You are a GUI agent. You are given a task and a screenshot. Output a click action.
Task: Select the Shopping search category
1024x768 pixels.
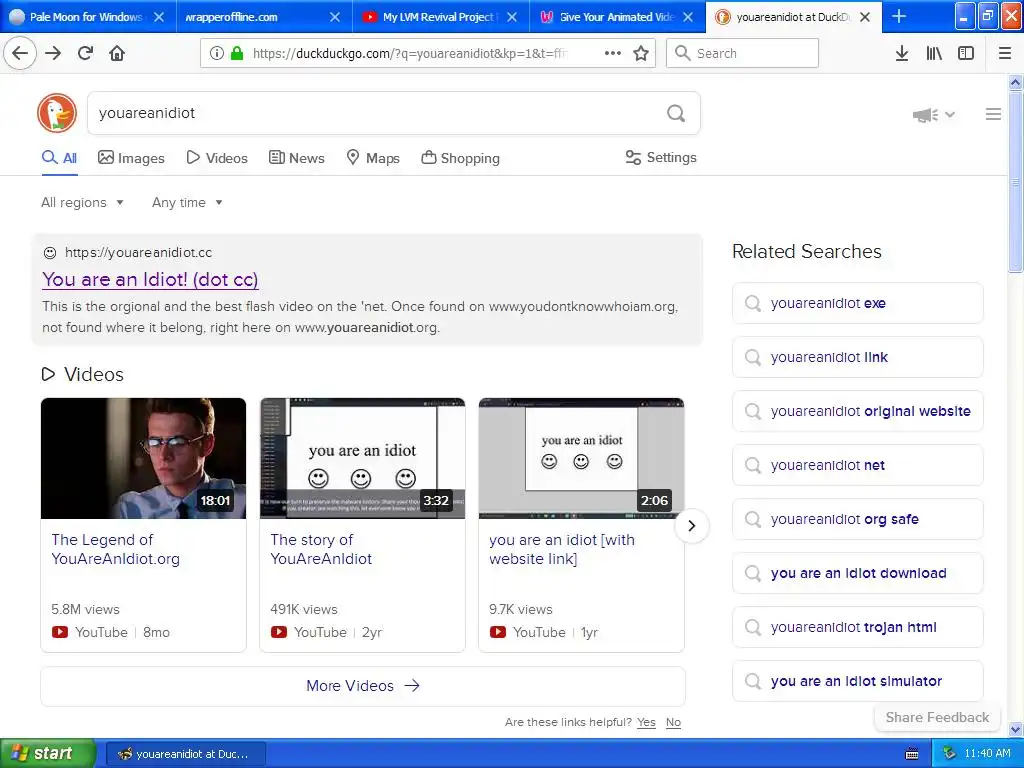click(460, 158)
